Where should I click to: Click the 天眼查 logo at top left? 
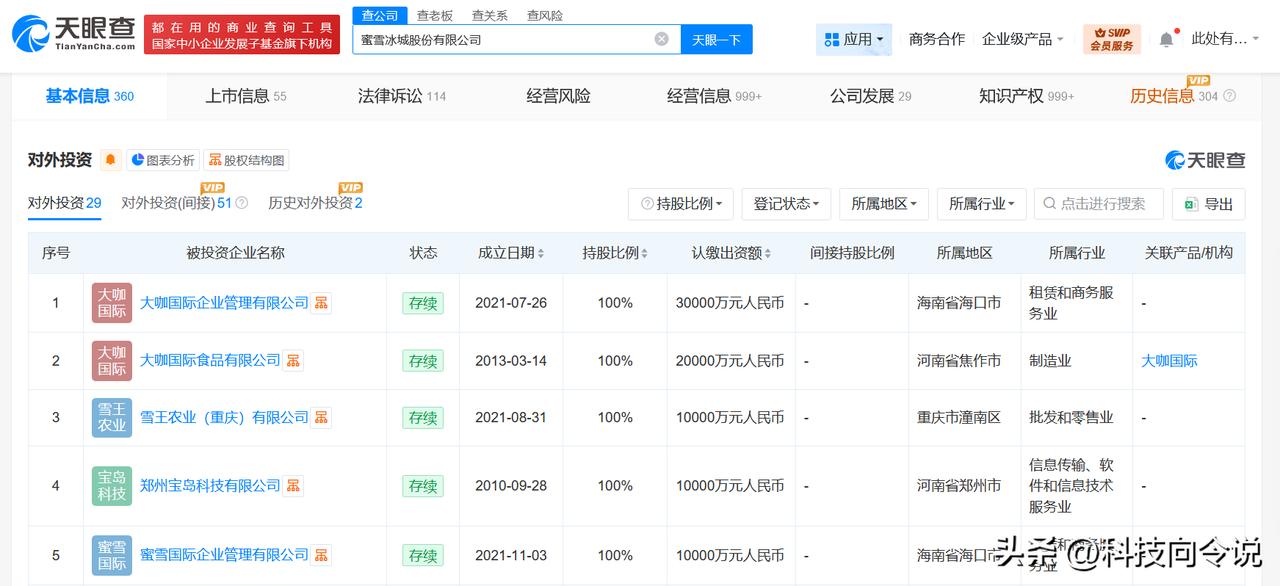(73, 34)
